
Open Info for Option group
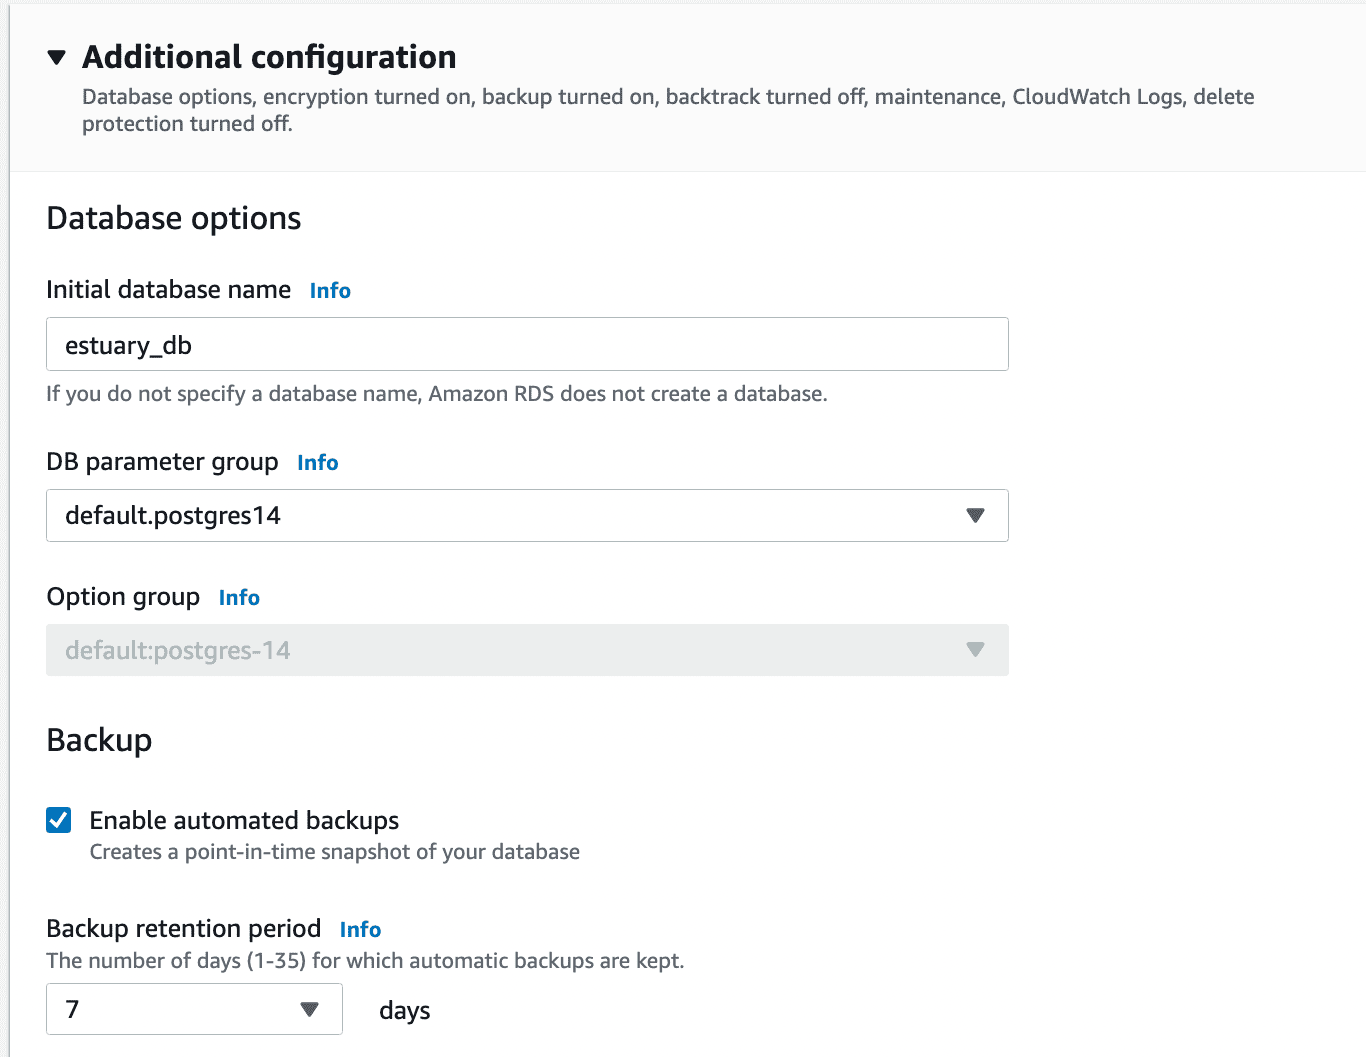click(x=239, y=597)
